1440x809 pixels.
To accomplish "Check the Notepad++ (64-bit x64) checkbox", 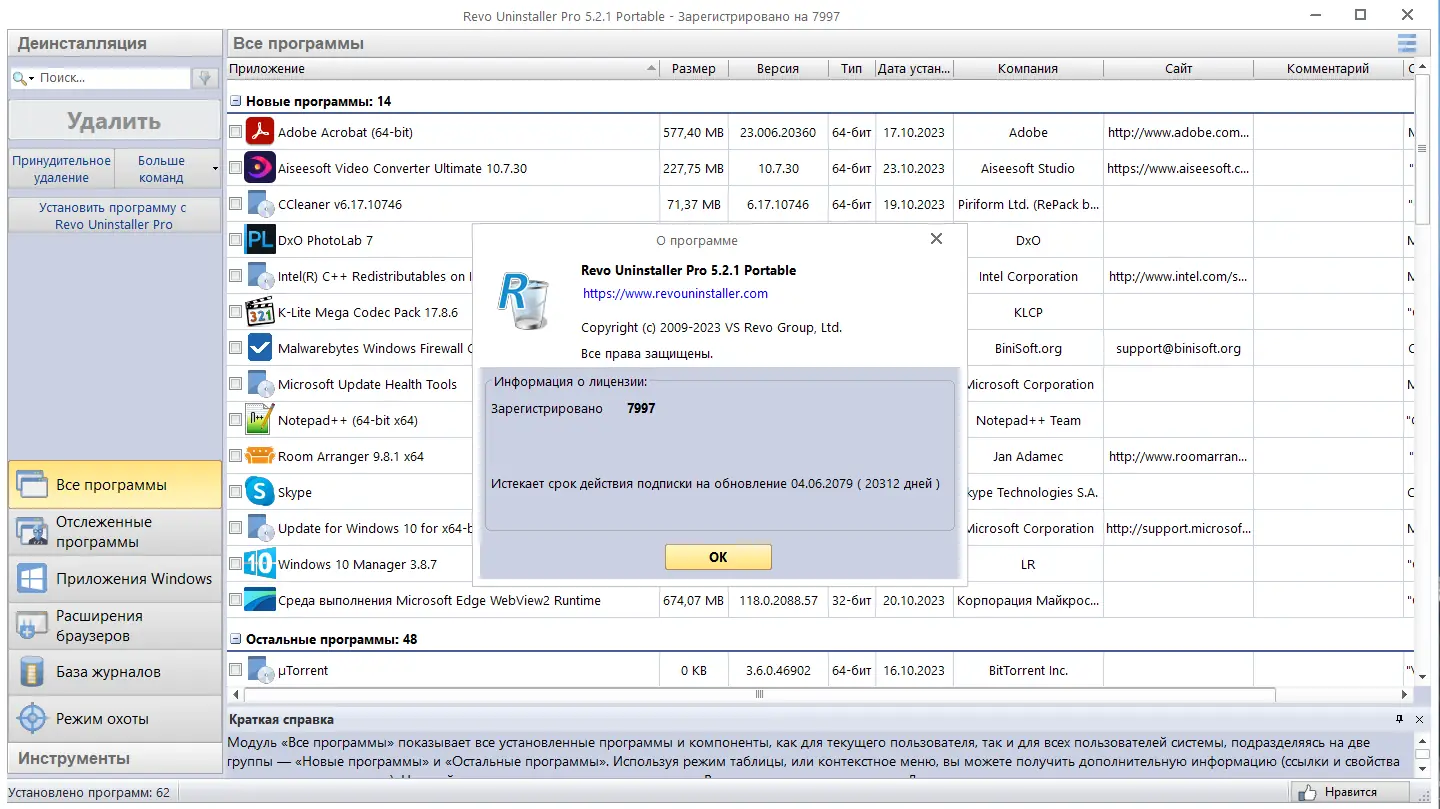I will click(235, 420).
